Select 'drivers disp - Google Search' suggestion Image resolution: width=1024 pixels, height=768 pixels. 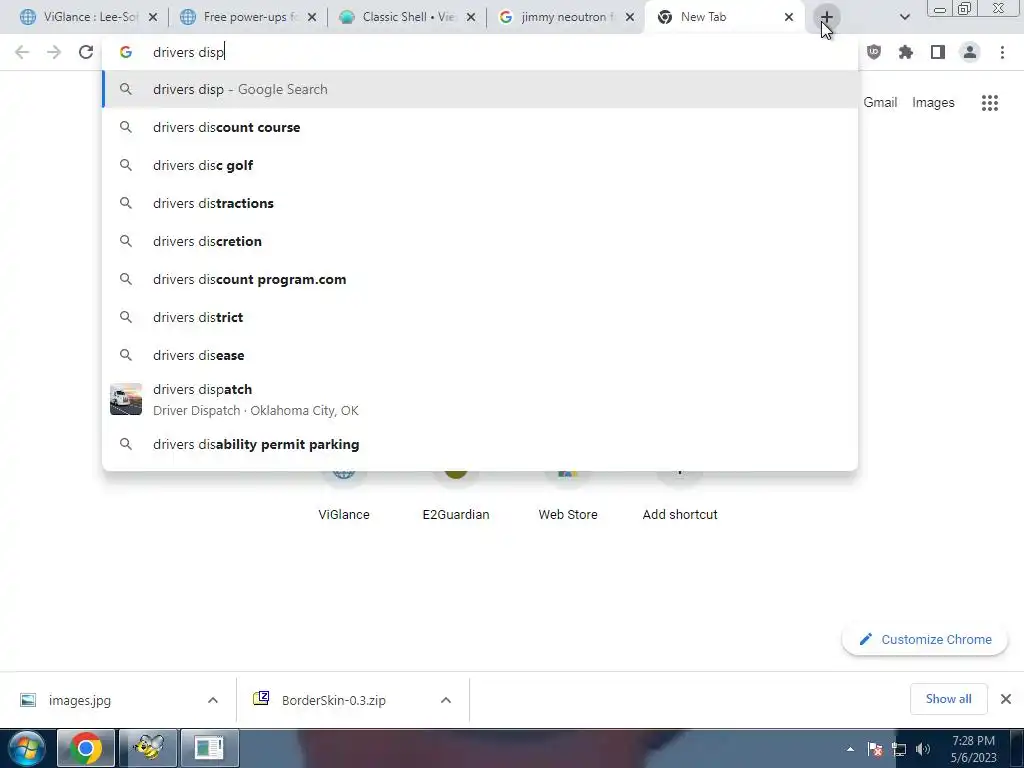pyautogui.click(x=480, y=89)
